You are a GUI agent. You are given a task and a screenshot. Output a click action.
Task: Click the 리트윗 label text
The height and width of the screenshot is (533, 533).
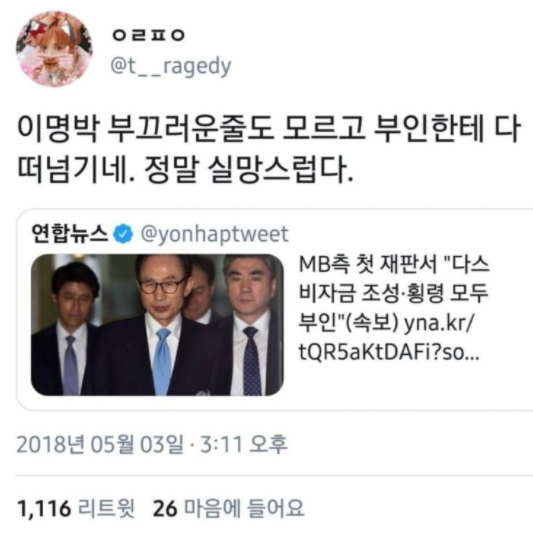(106, 509)
